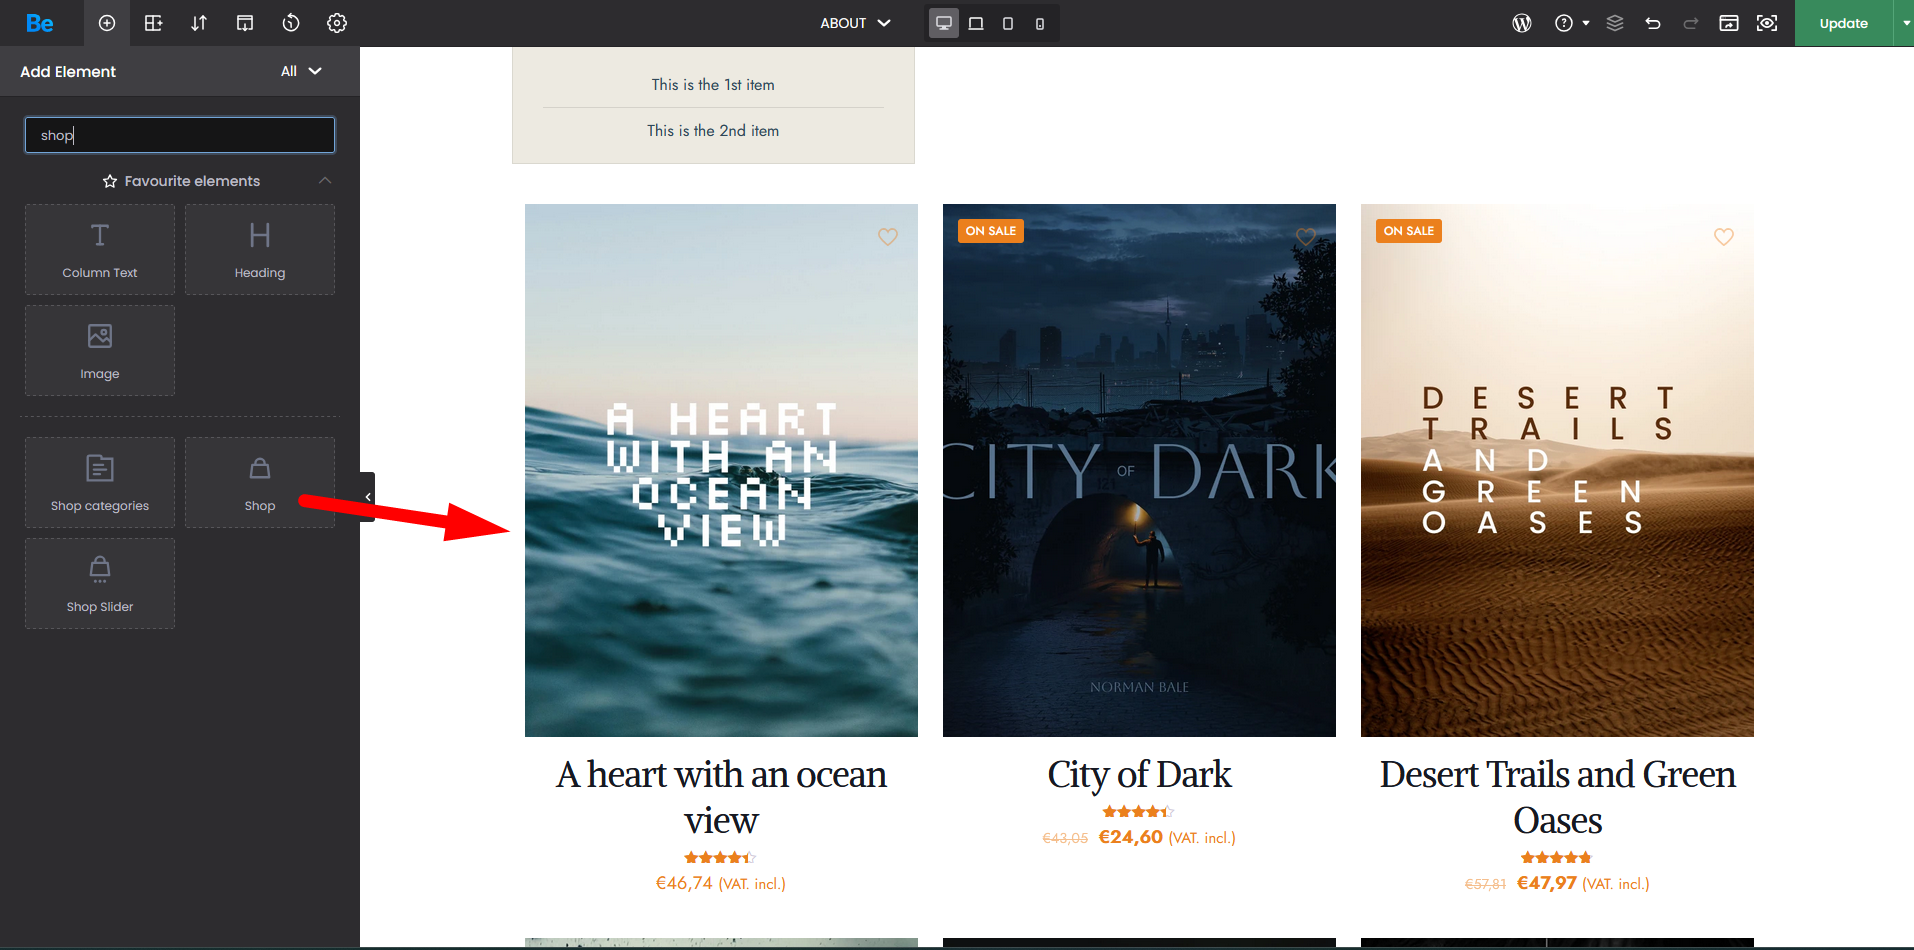Add the Shop Slider element

point(100,583)
